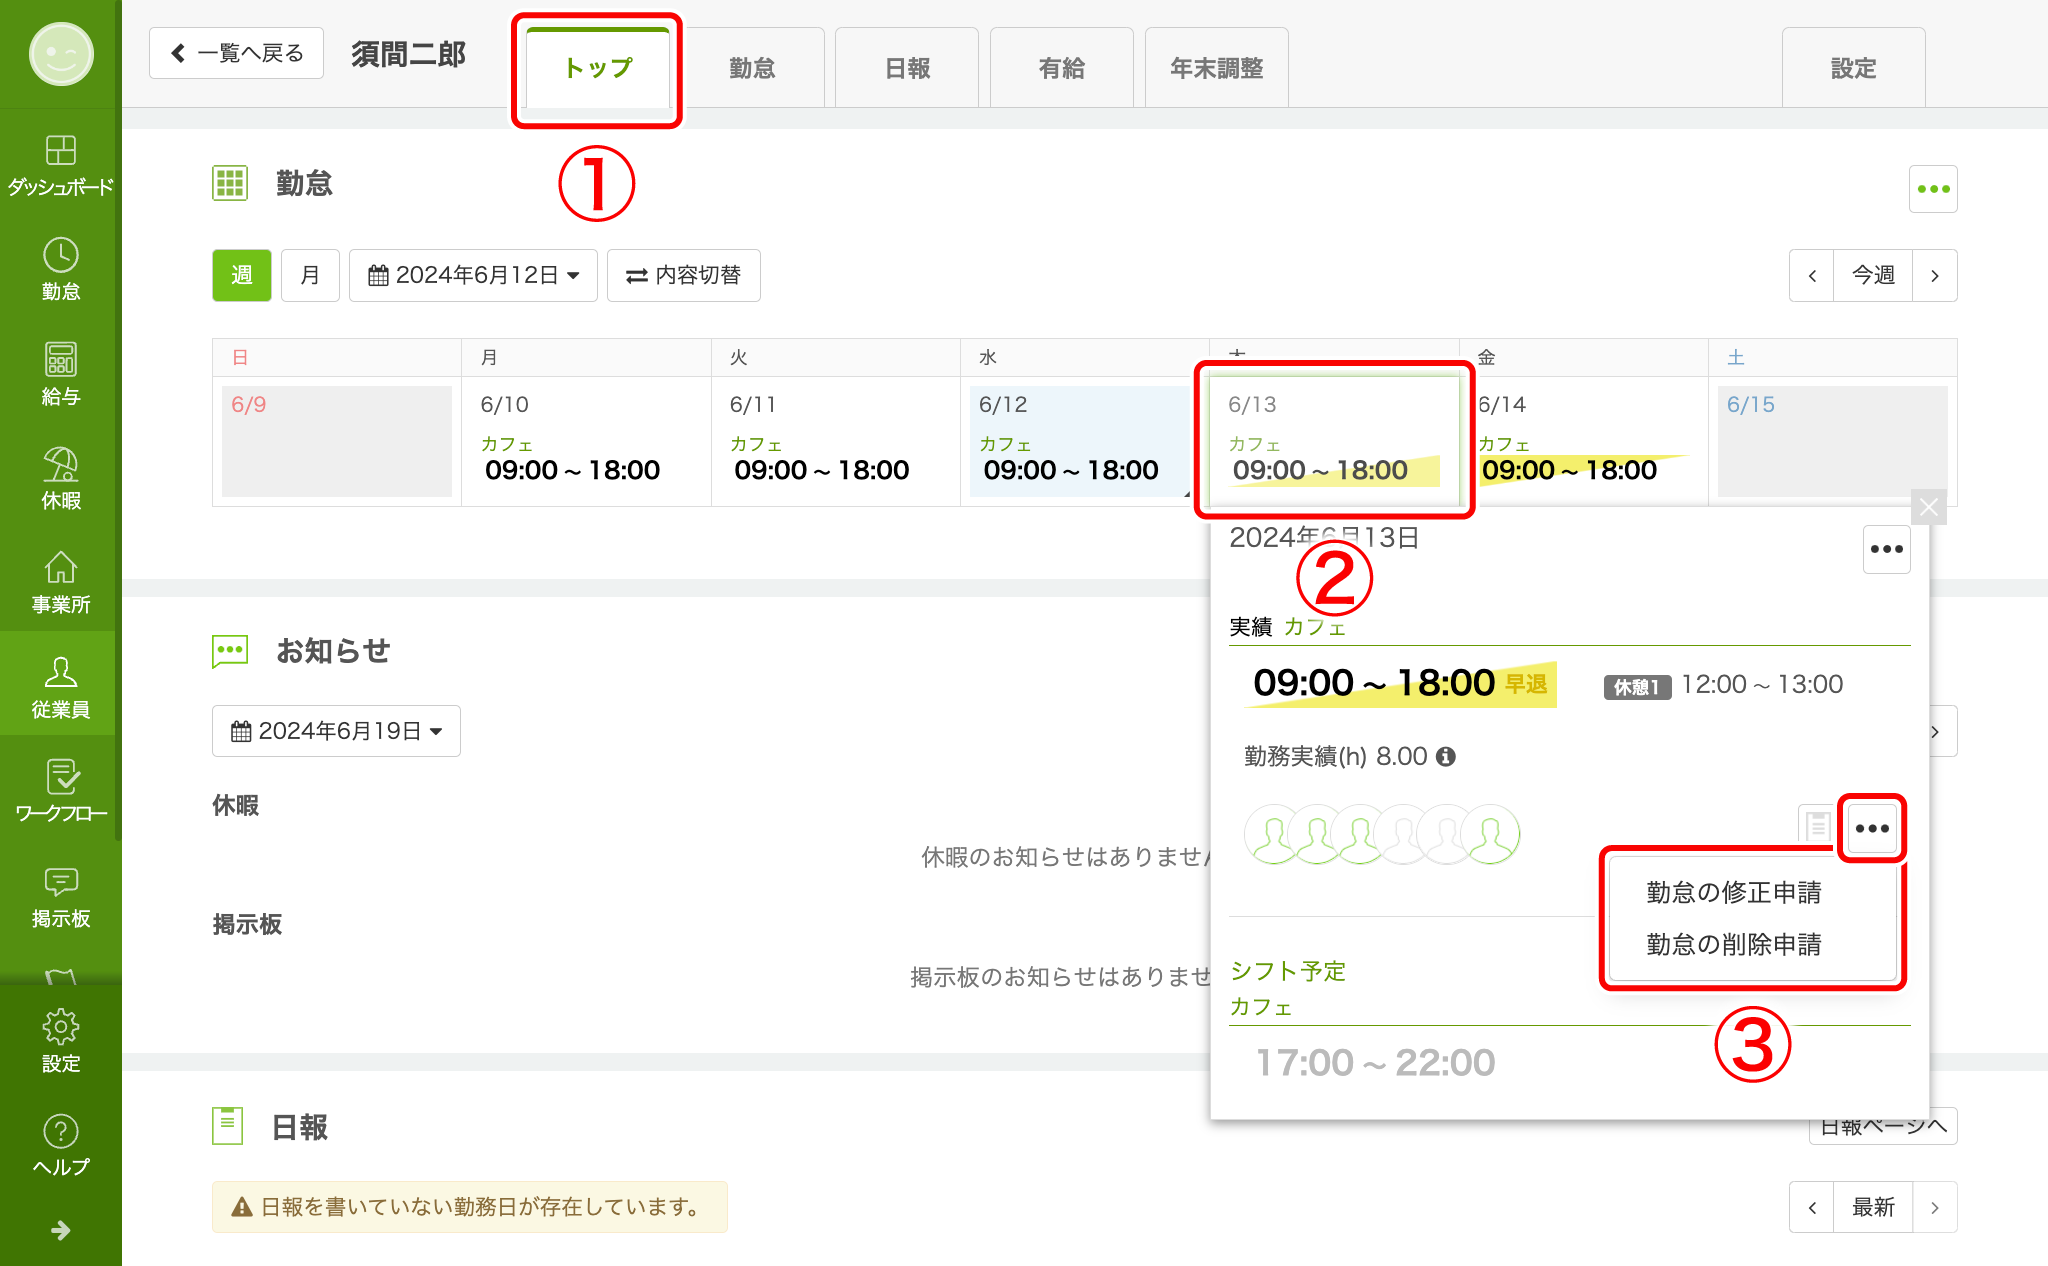
Task: Open 給与 payroll in the sidebar
Action: click(x=60, y=374)
